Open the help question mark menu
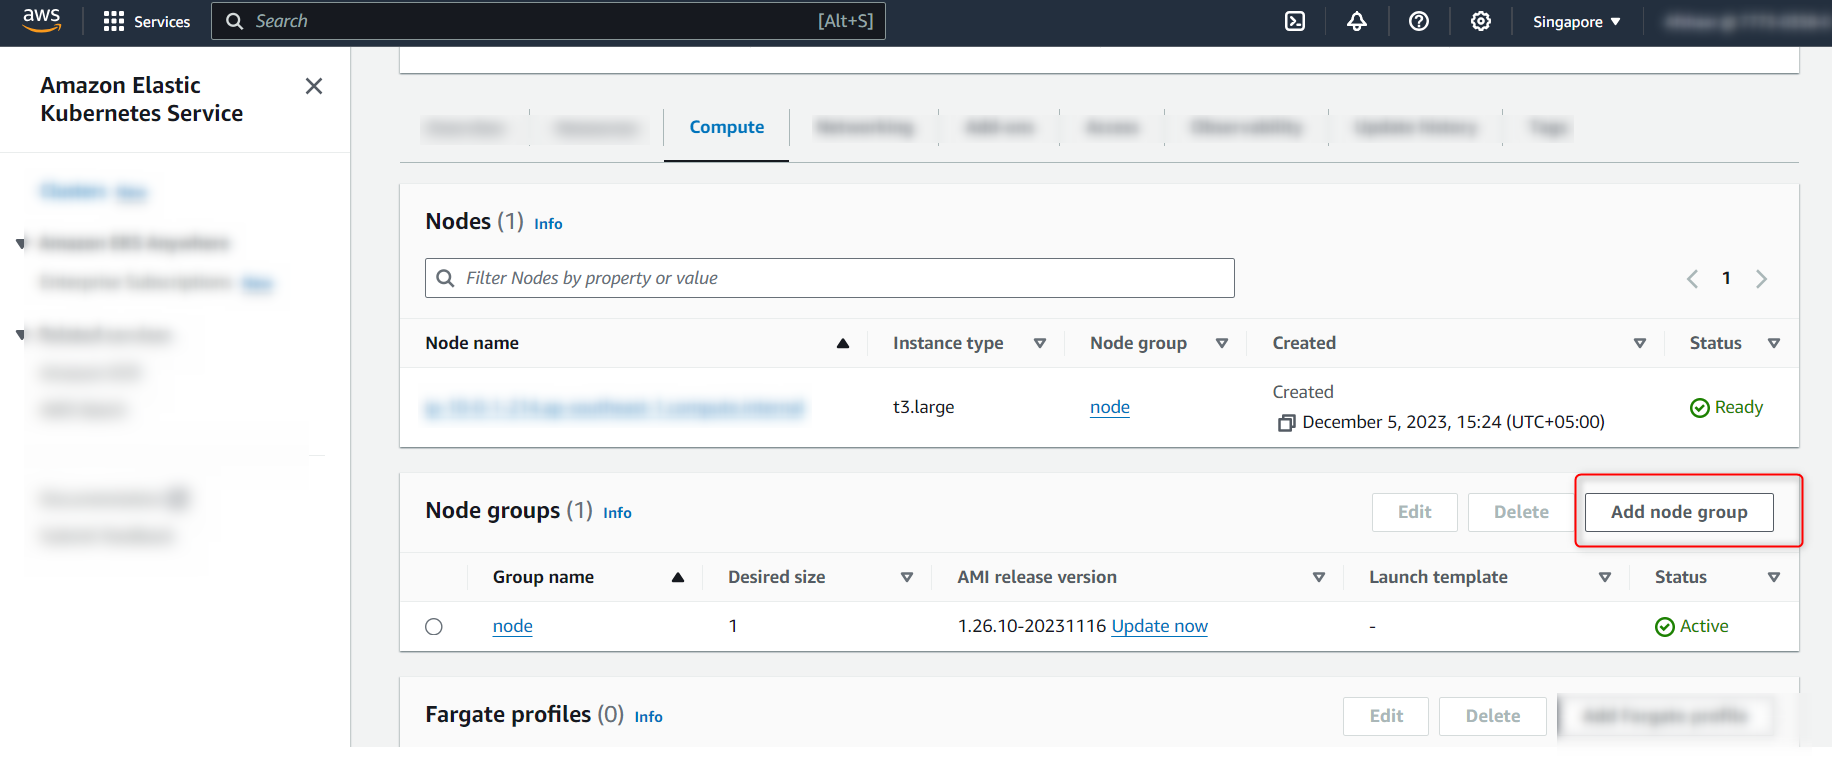 point(1419,21)
